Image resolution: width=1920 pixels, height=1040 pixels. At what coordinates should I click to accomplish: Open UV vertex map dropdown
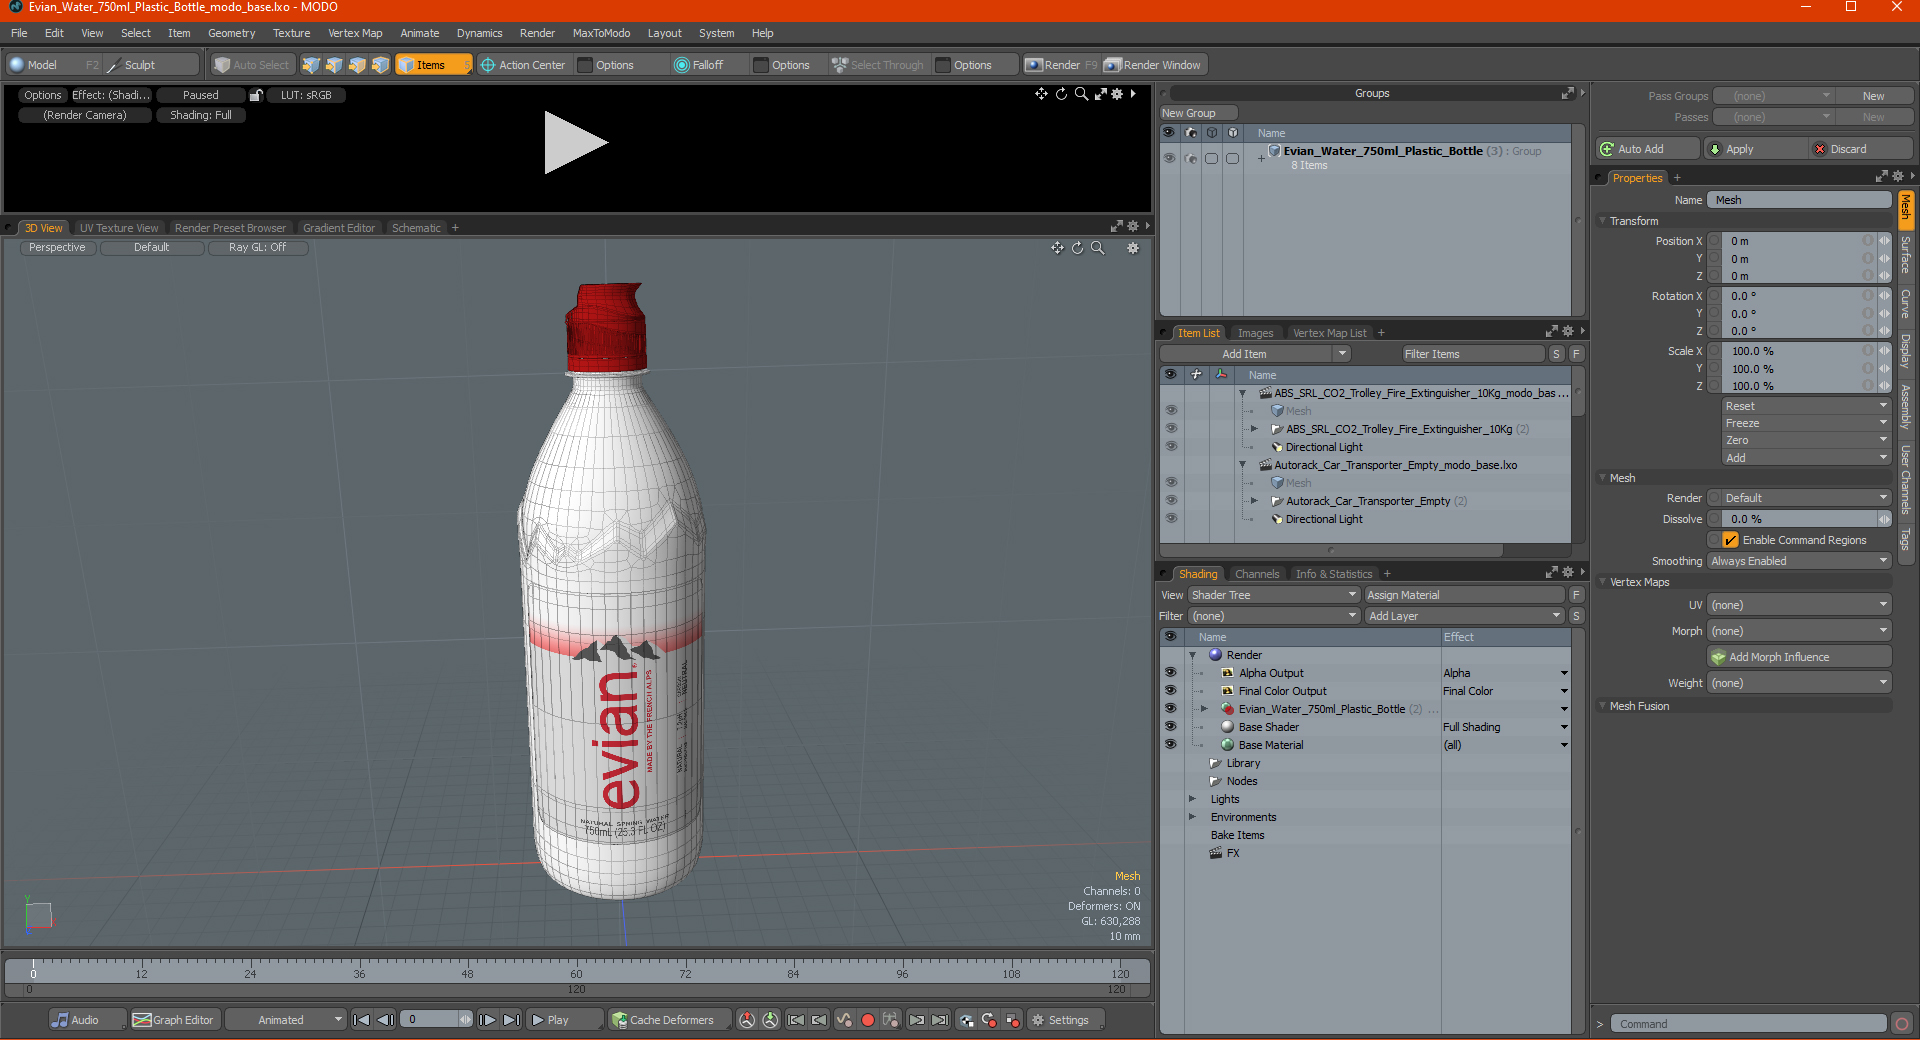1798,605
